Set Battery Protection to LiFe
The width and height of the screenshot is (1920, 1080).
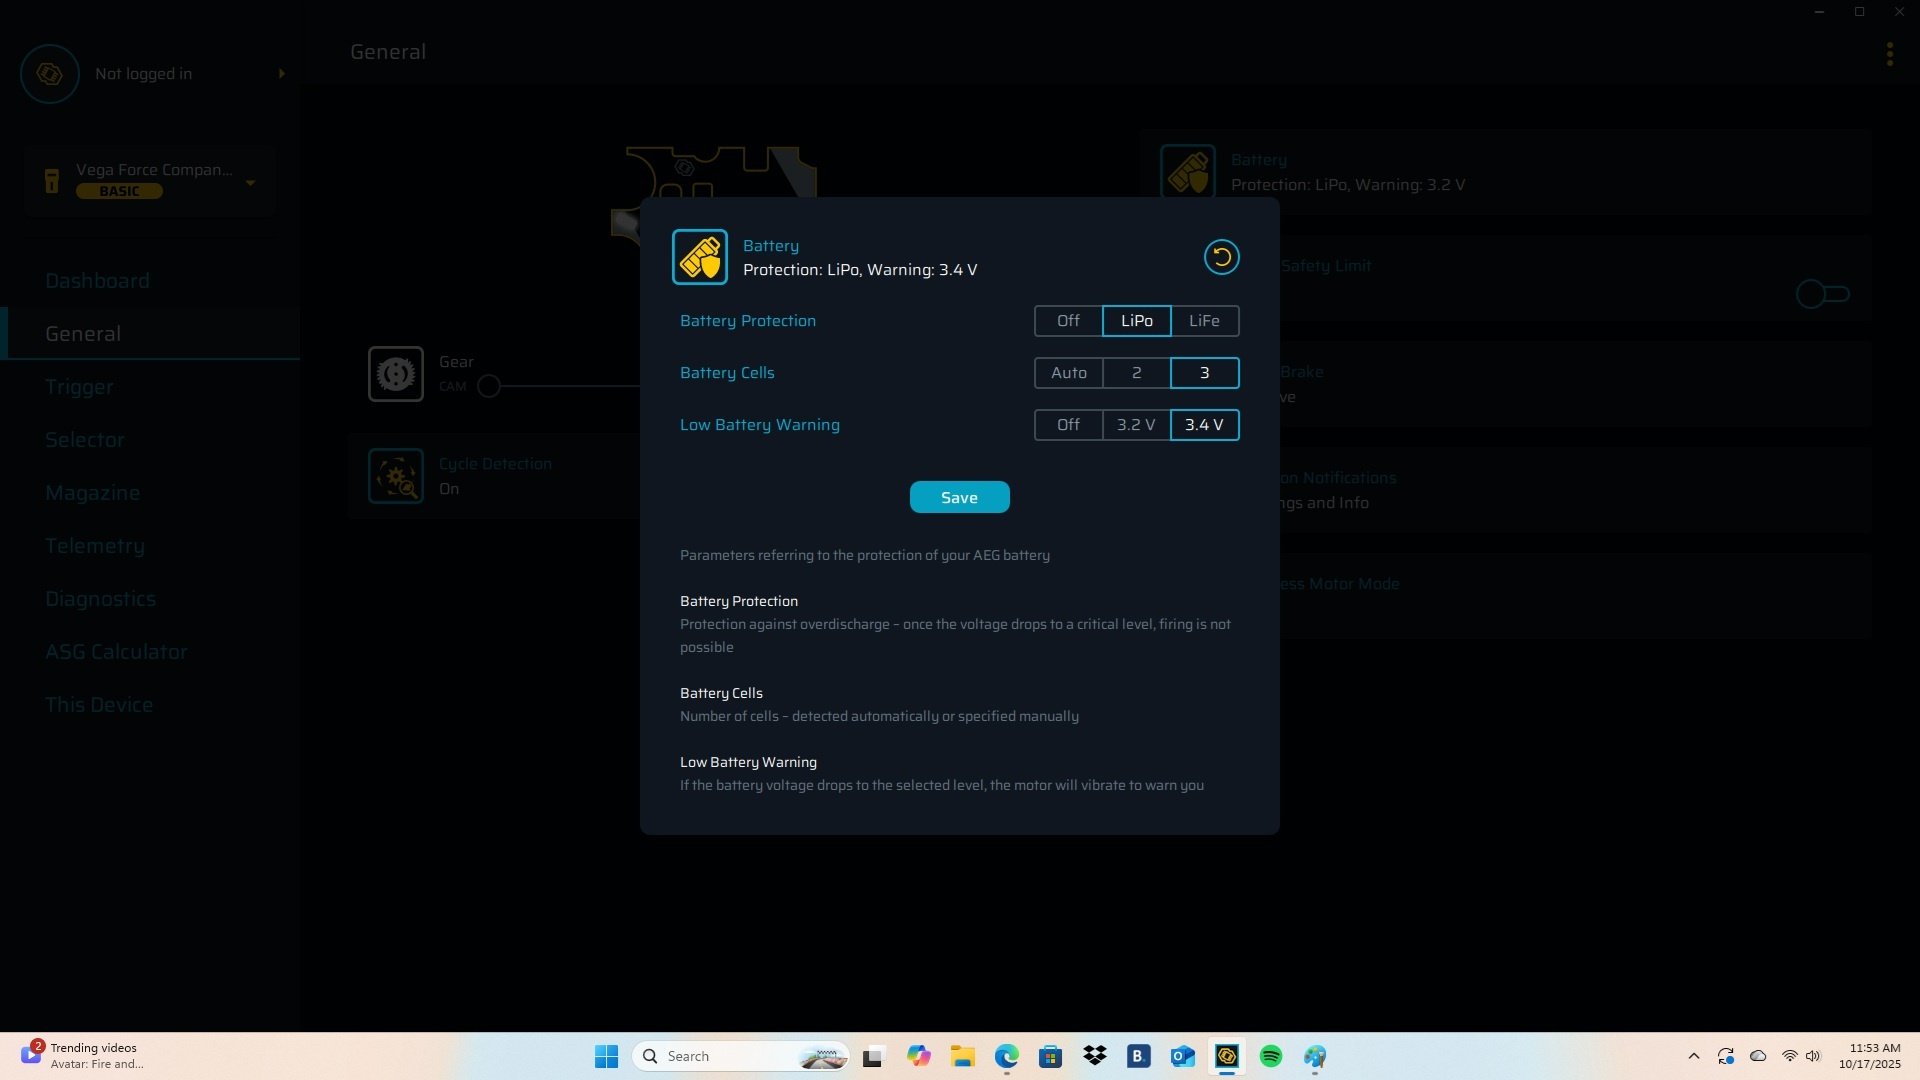point(1204,321)
